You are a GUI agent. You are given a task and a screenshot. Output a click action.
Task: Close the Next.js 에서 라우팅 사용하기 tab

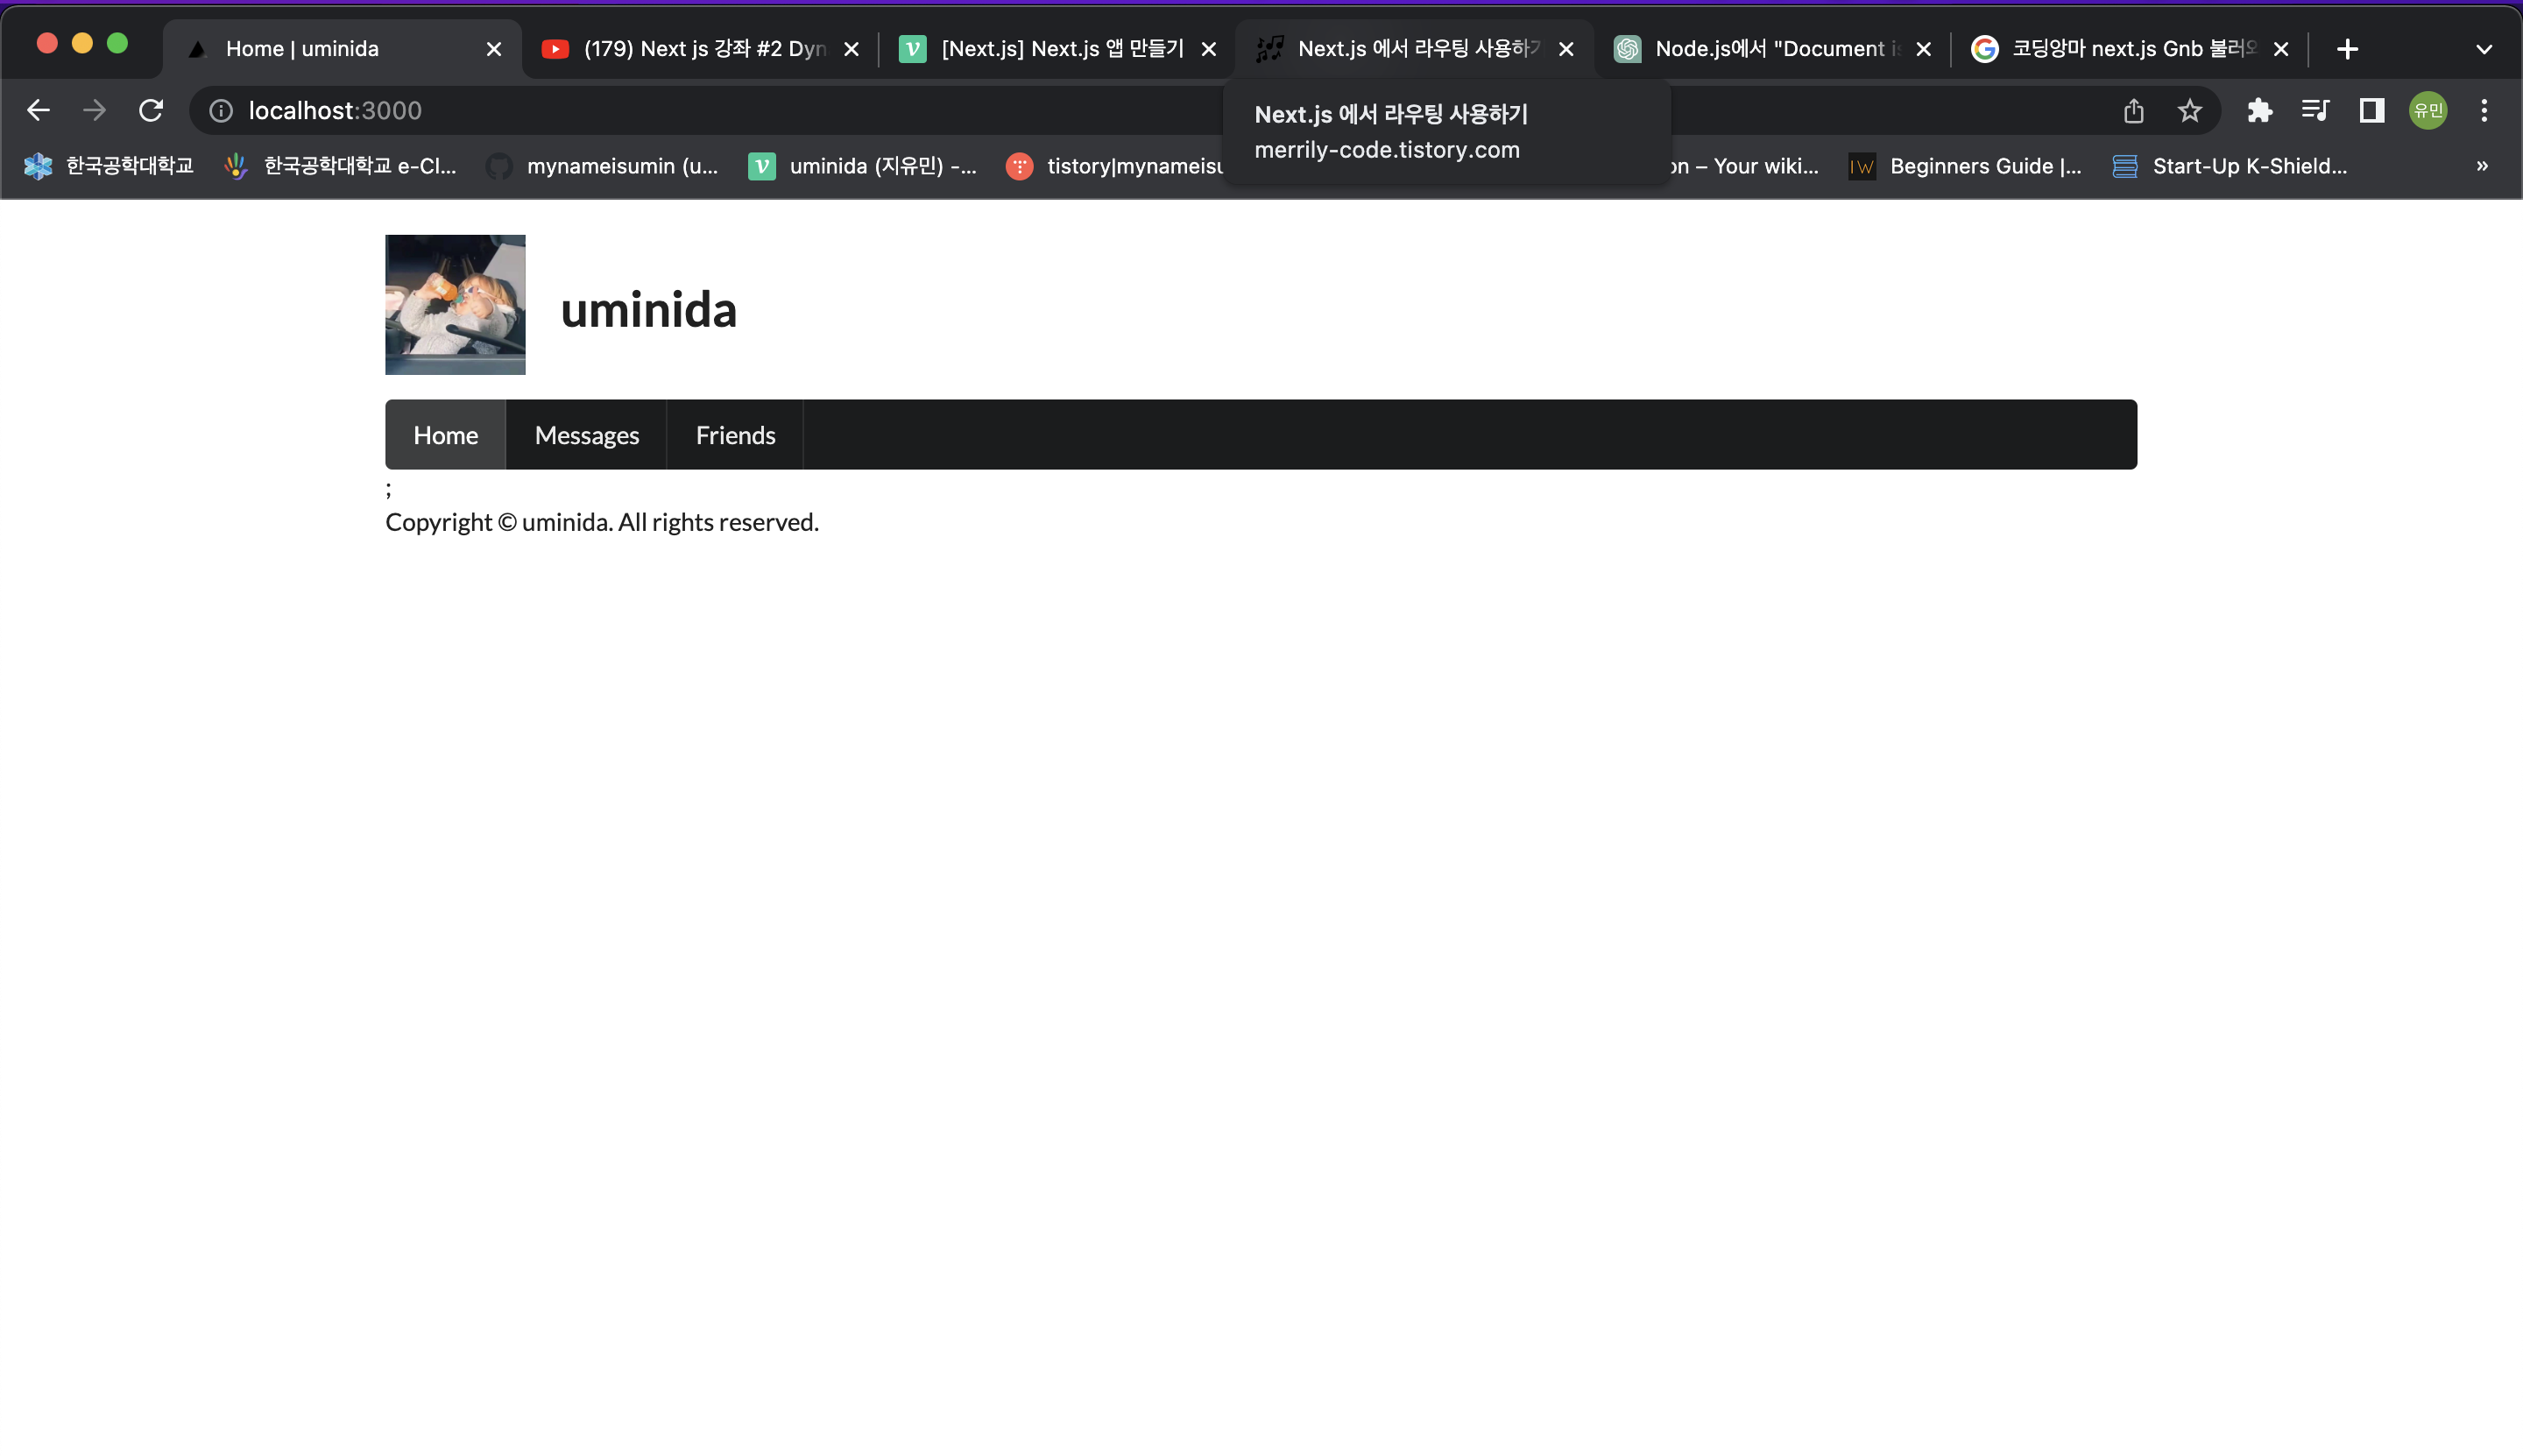(1567, 49)
